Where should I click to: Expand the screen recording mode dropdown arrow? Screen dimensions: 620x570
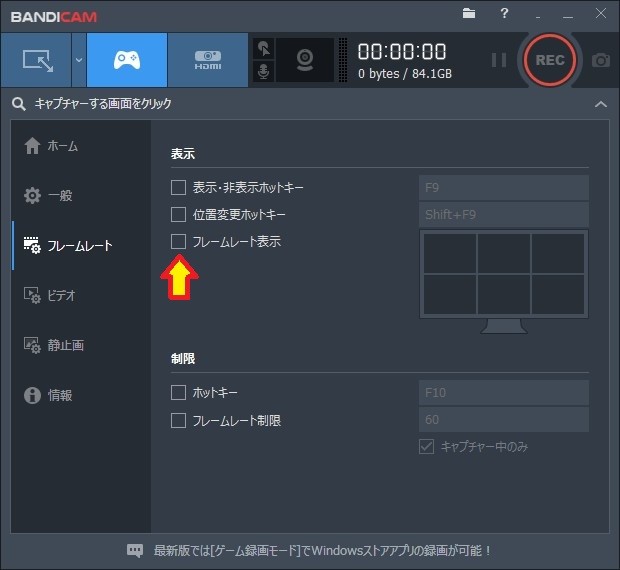(78, 60)
